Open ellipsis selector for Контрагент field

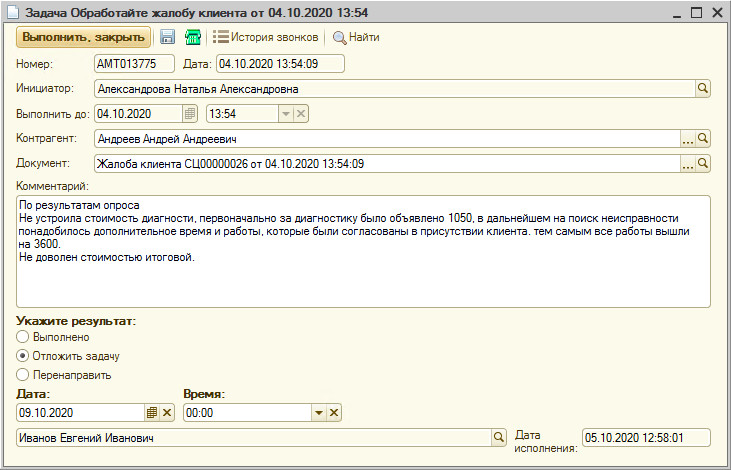687,138
